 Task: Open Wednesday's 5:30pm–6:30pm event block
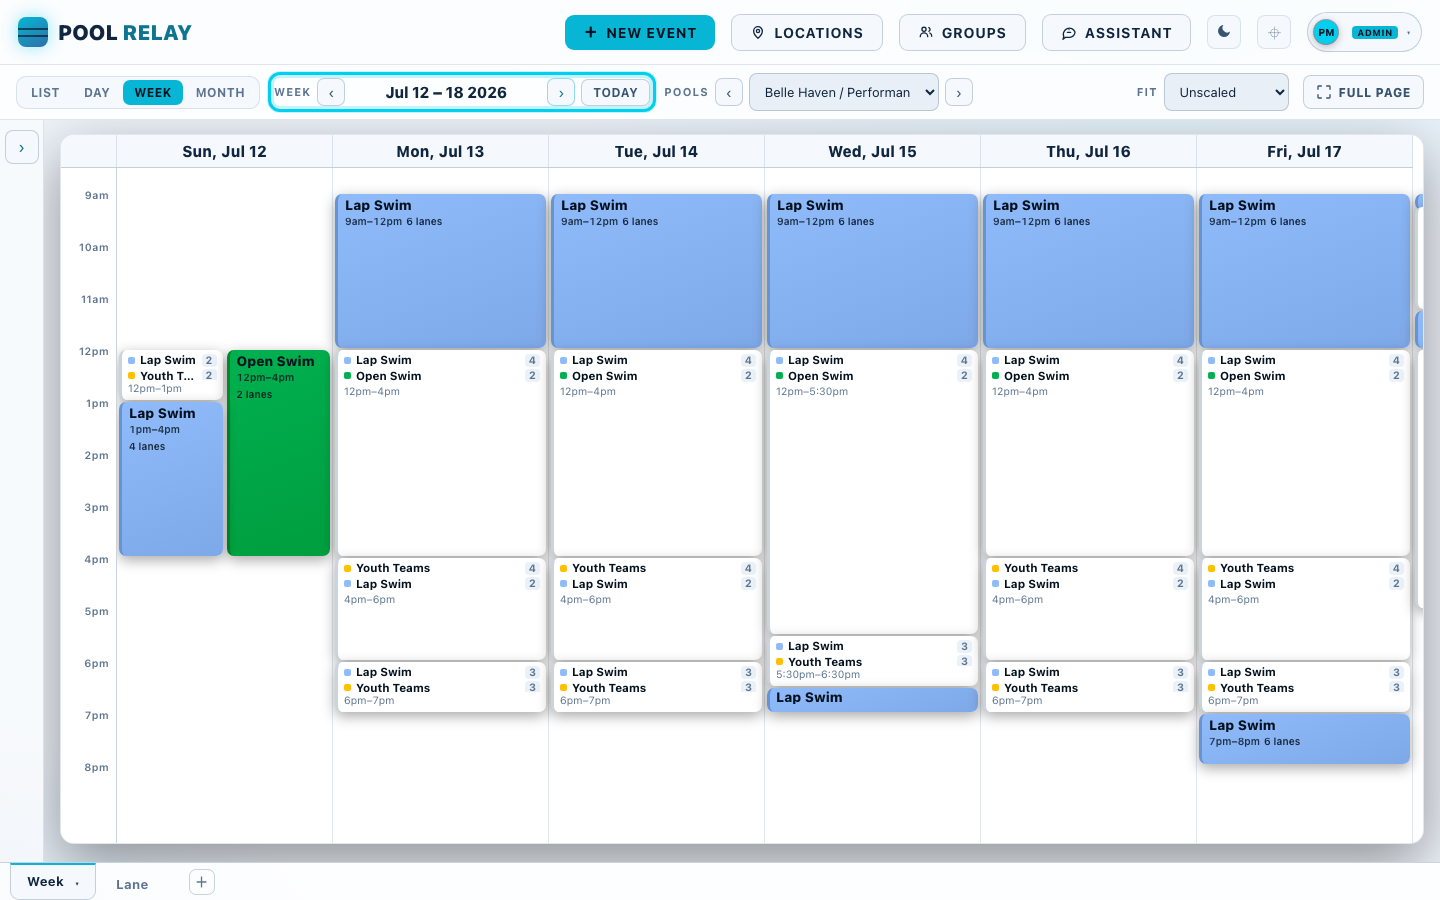(872, 660)
